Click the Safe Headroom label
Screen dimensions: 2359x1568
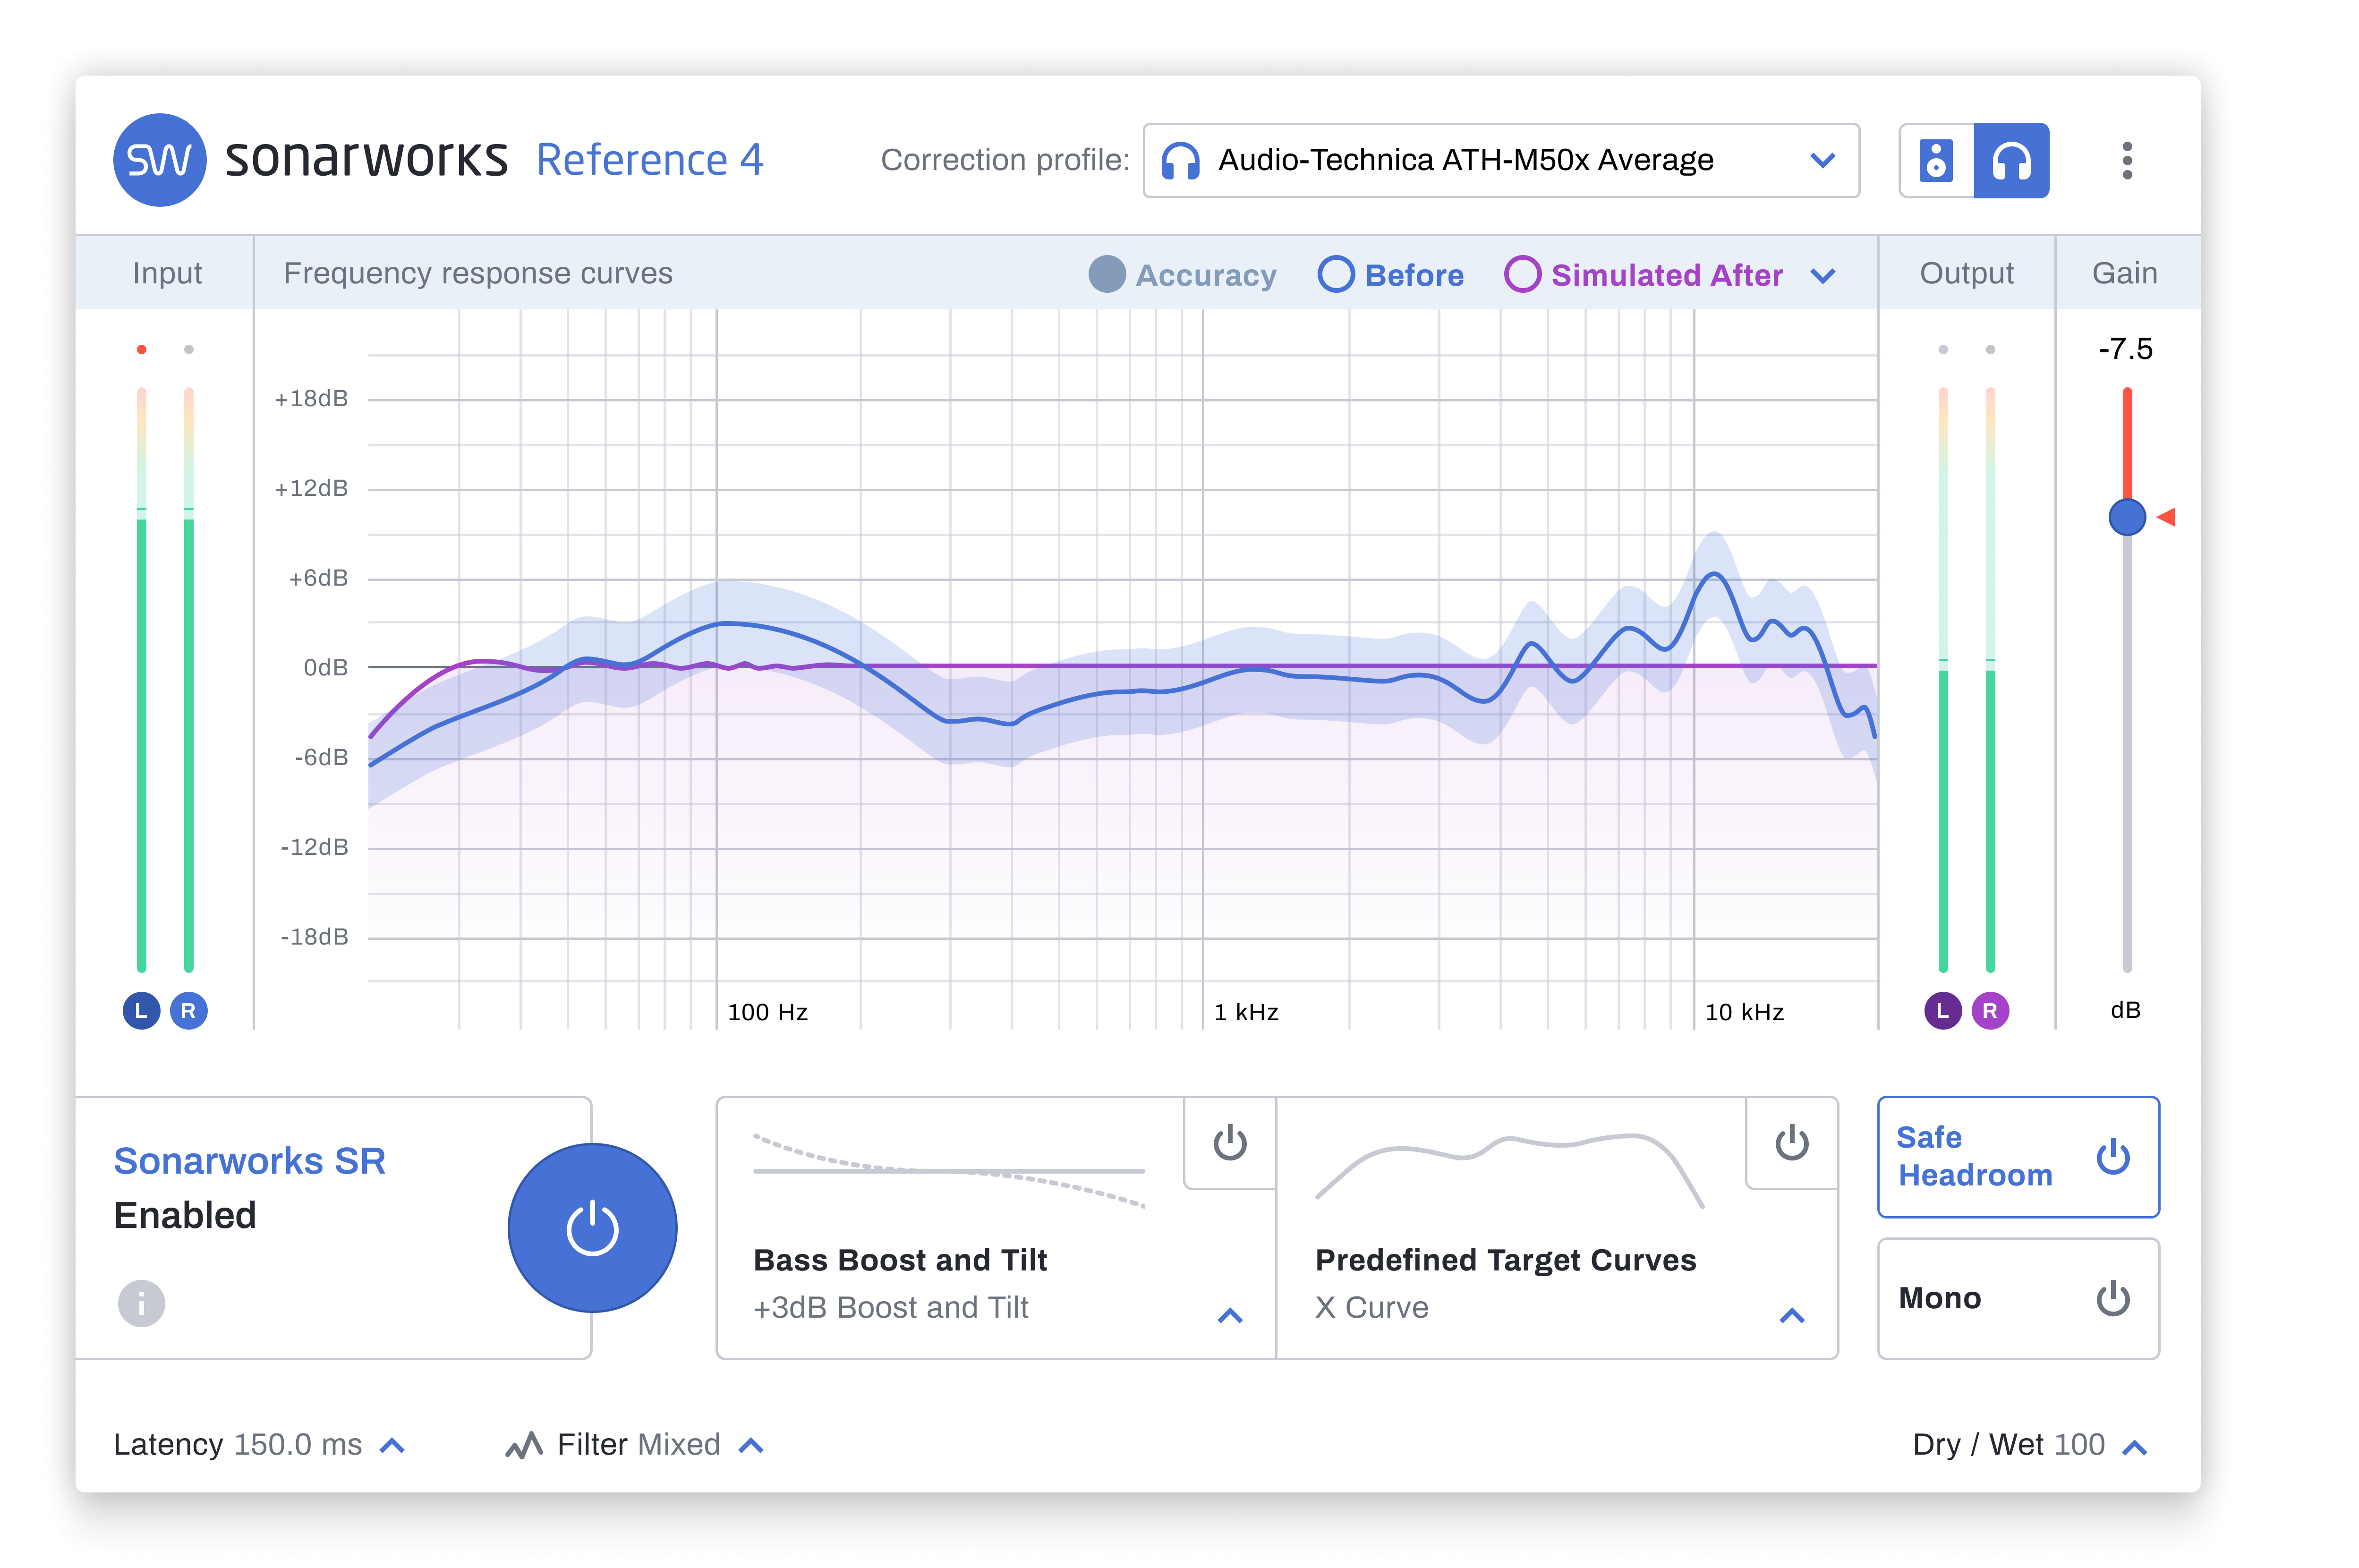coord(1974,1156)
